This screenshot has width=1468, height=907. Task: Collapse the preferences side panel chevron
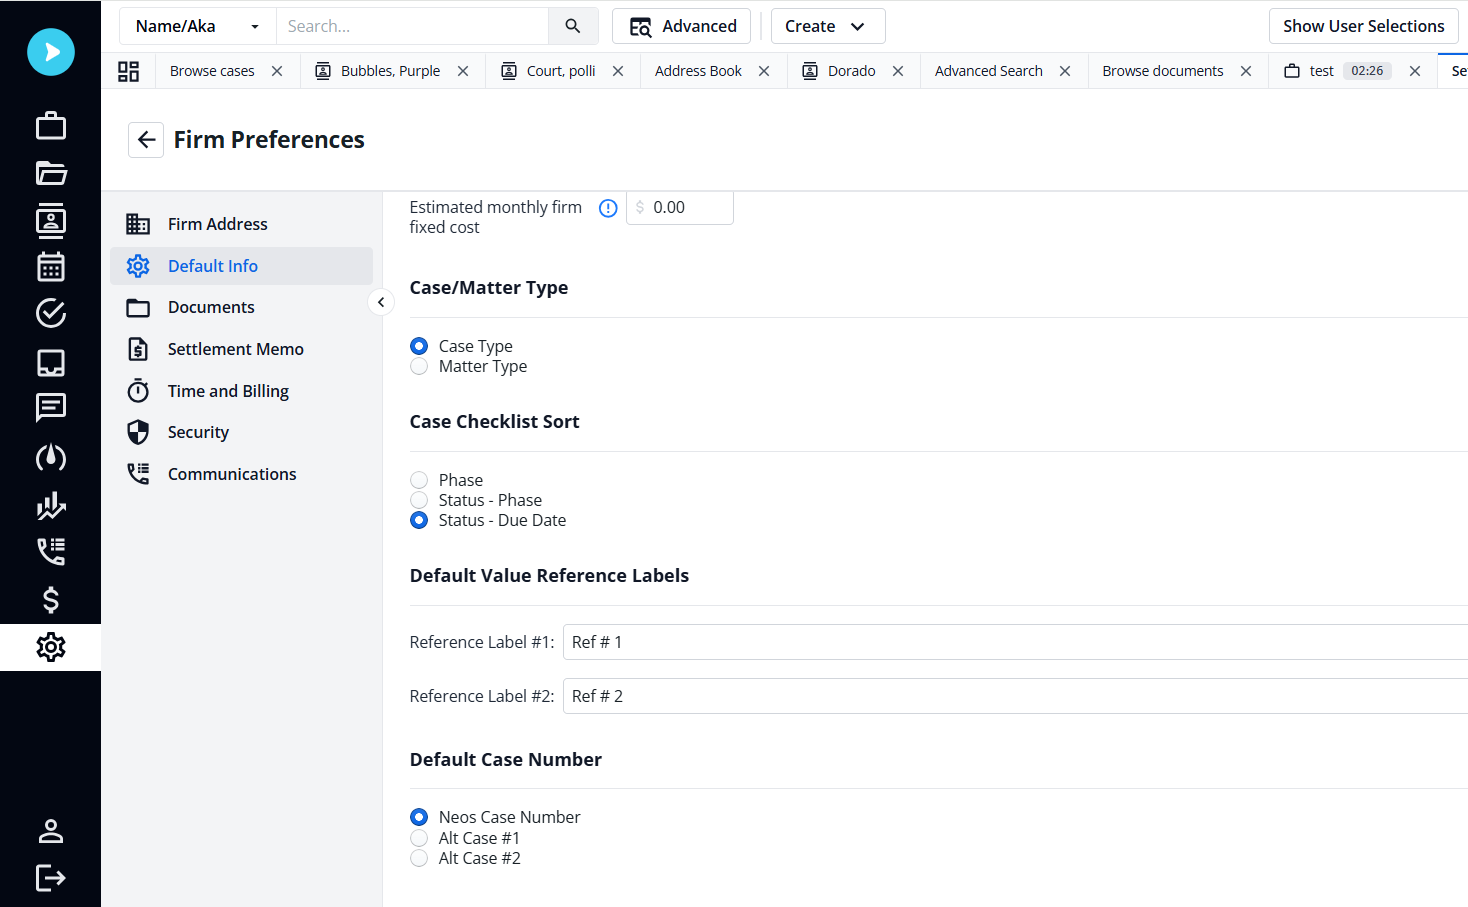pyautogui.click(x=381, y=302)
